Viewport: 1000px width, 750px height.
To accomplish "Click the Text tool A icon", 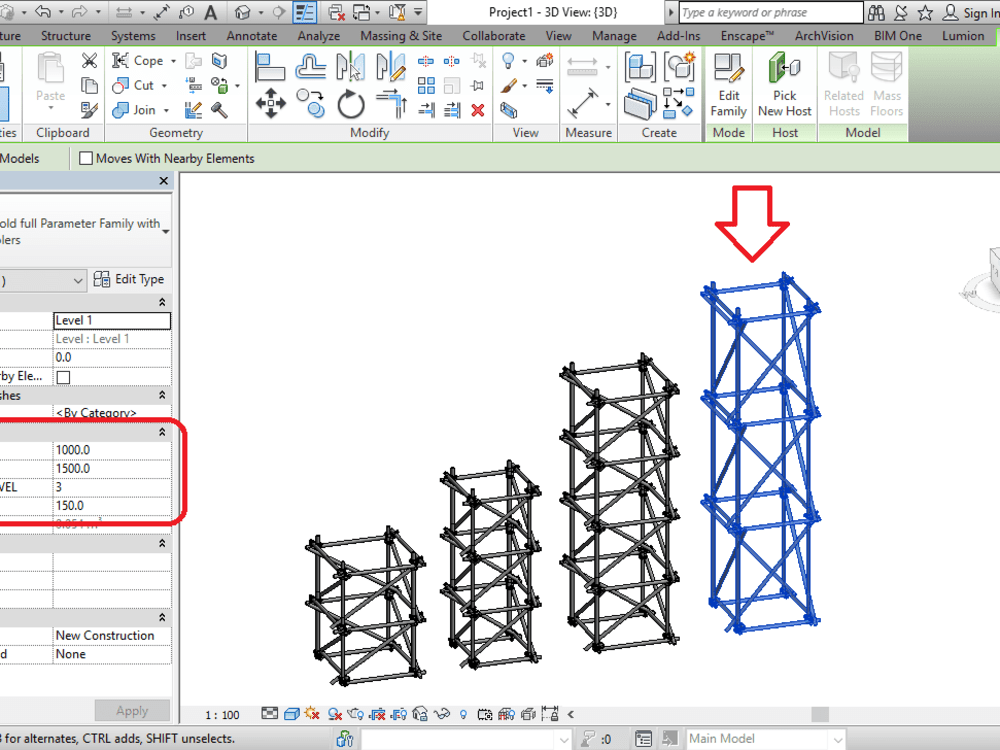I will point(210,12).
